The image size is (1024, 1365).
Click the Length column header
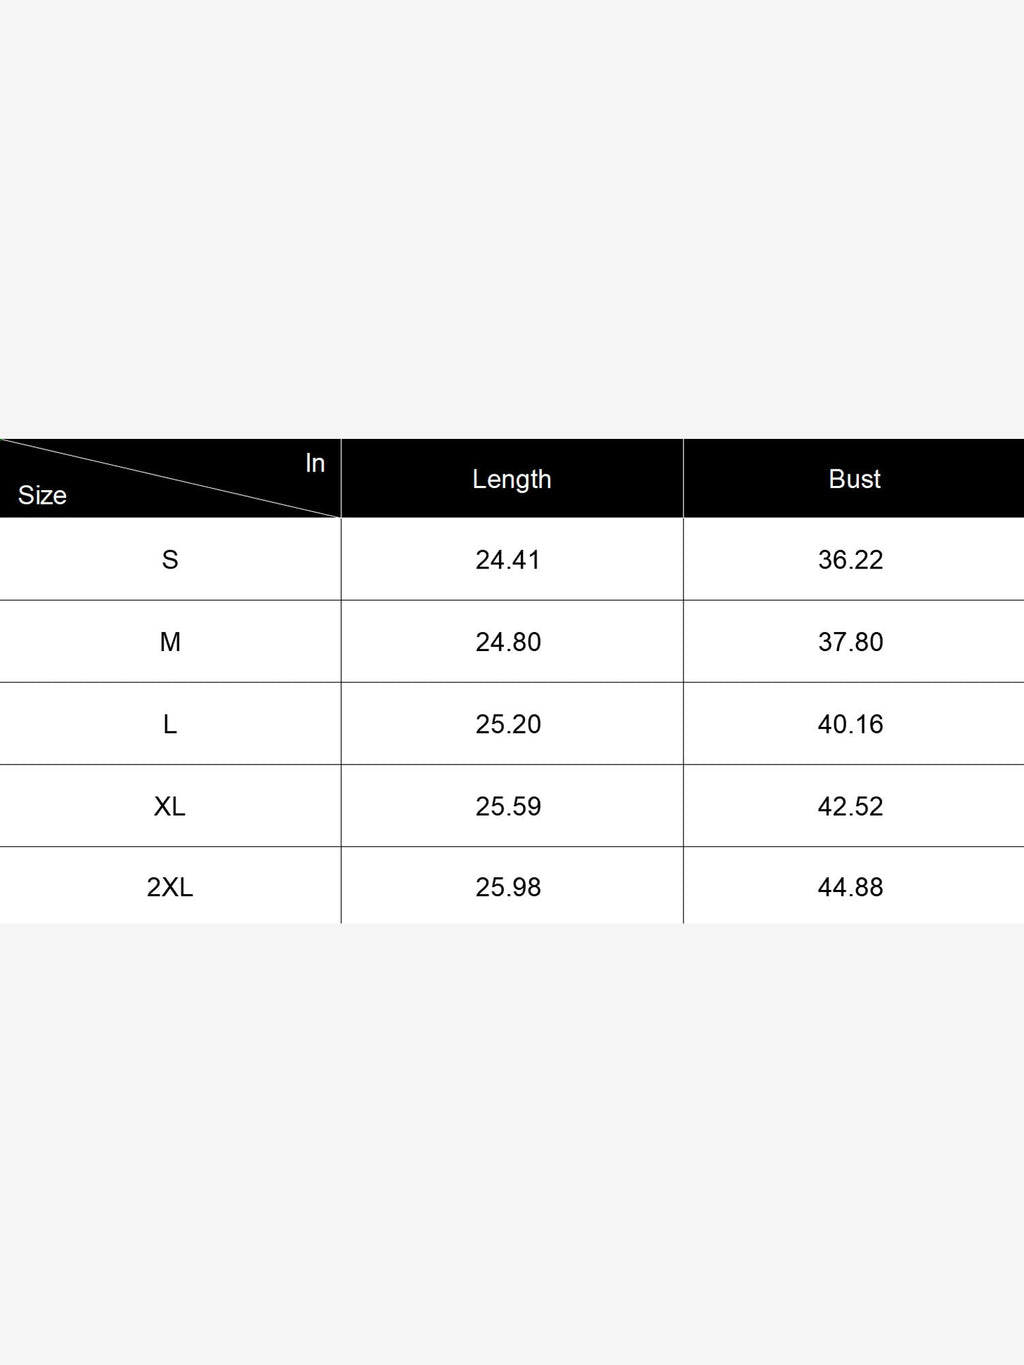click(x=511, y=479)
